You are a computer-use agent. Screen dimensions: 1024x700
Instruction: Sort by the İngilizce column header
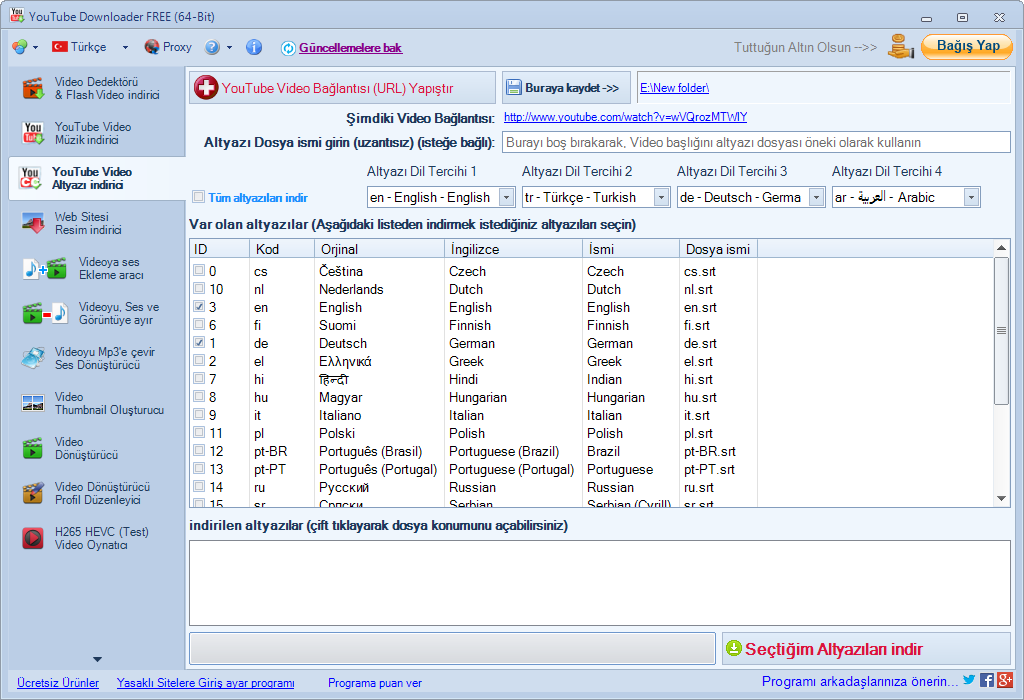point(513,249)
